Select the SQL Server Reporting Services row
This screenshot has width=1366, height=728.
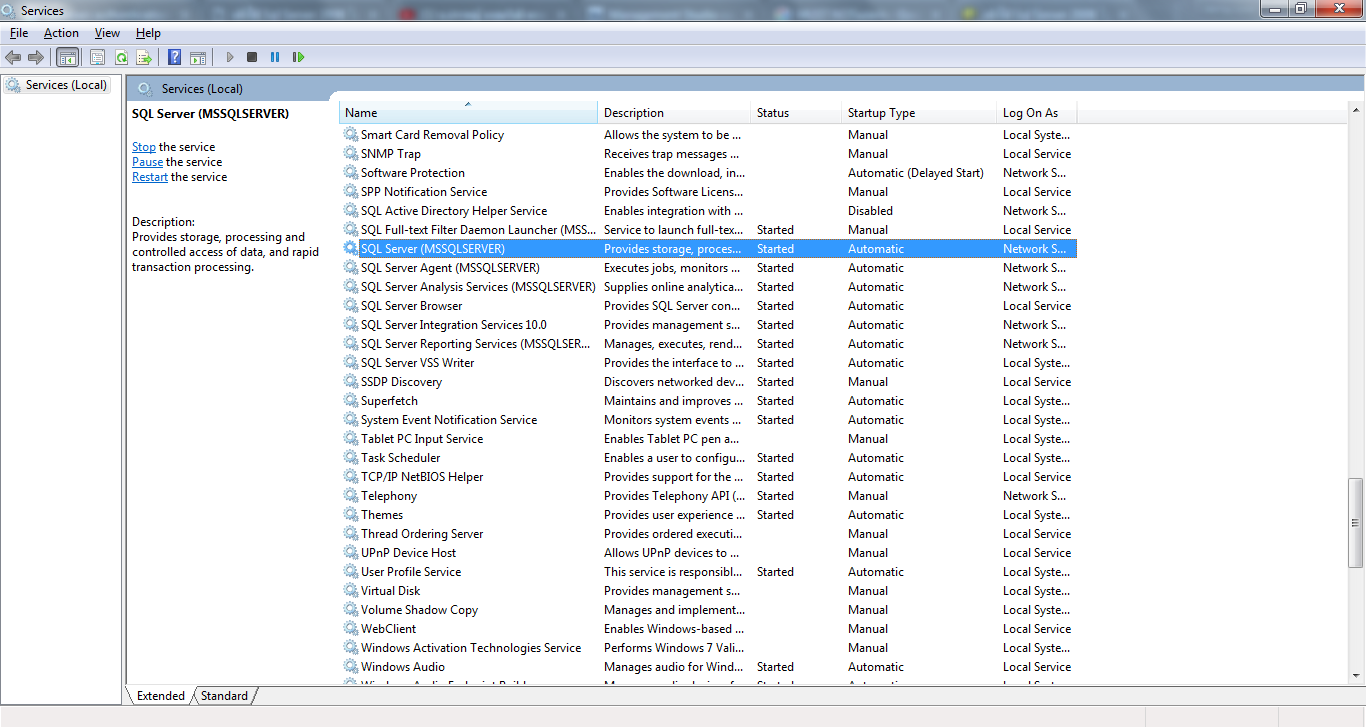[x=708, y=343]
